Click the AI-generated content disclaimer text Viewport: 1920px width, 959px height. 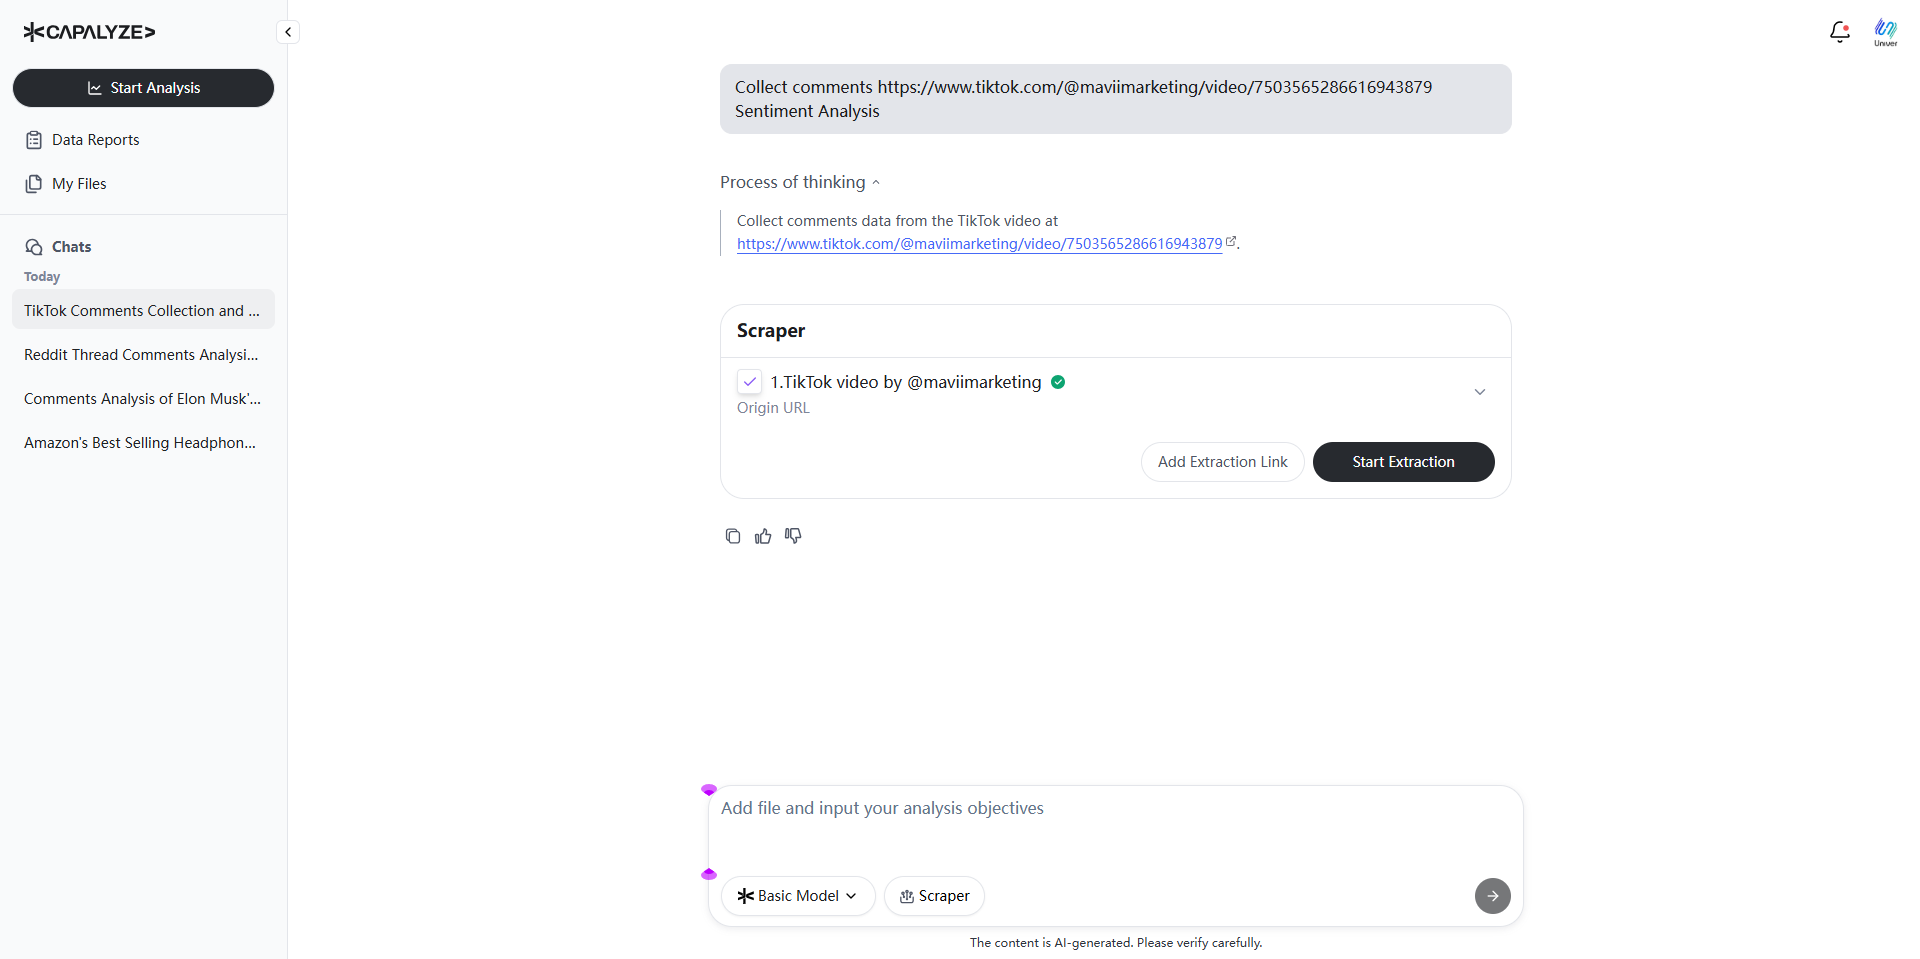1115,943
